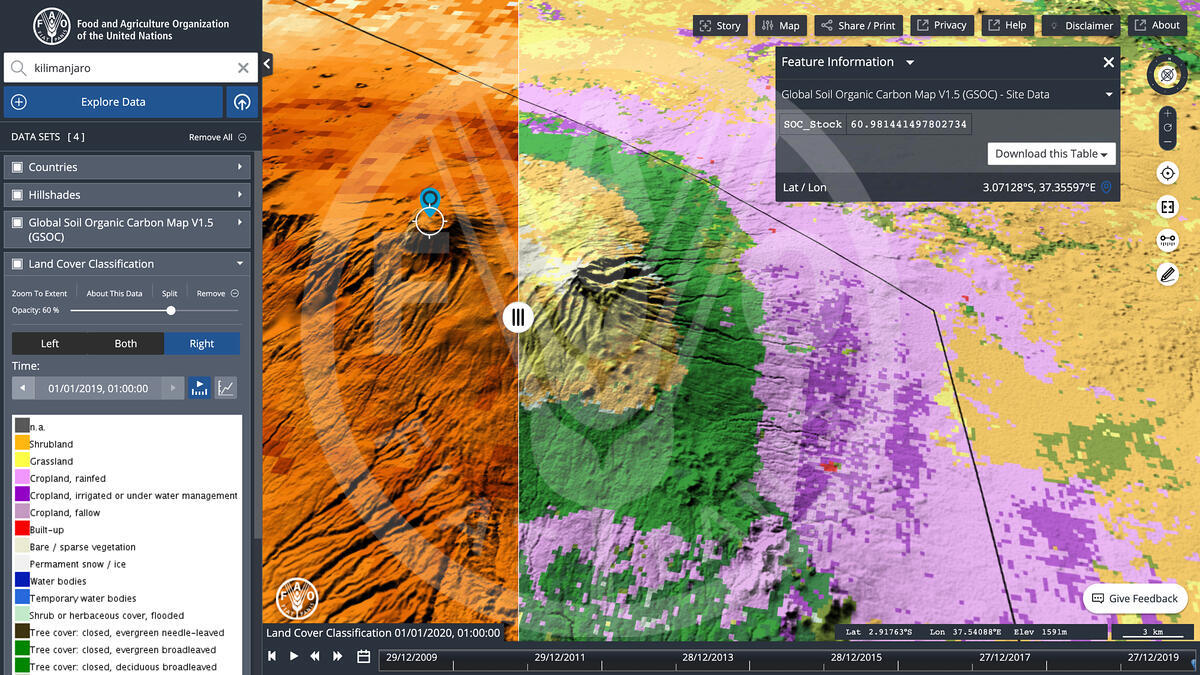The width and height of the screenshot is (1200, 675).
Task: Click the compass gyroscope control
Action: (1167, 75)
